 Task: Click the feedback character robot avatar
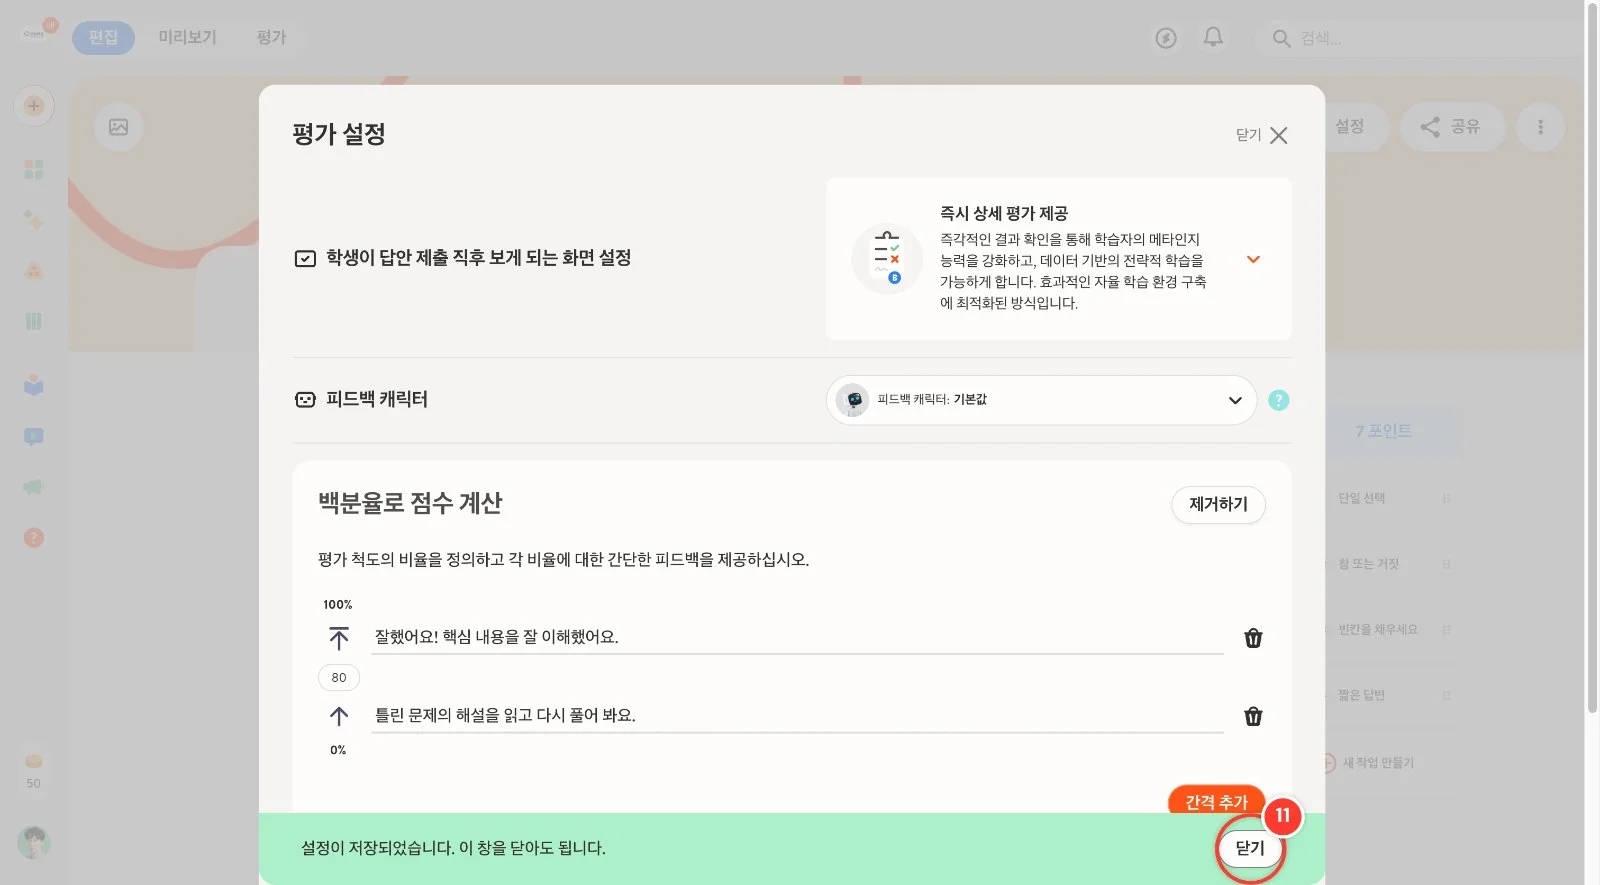tap(853, 400)
